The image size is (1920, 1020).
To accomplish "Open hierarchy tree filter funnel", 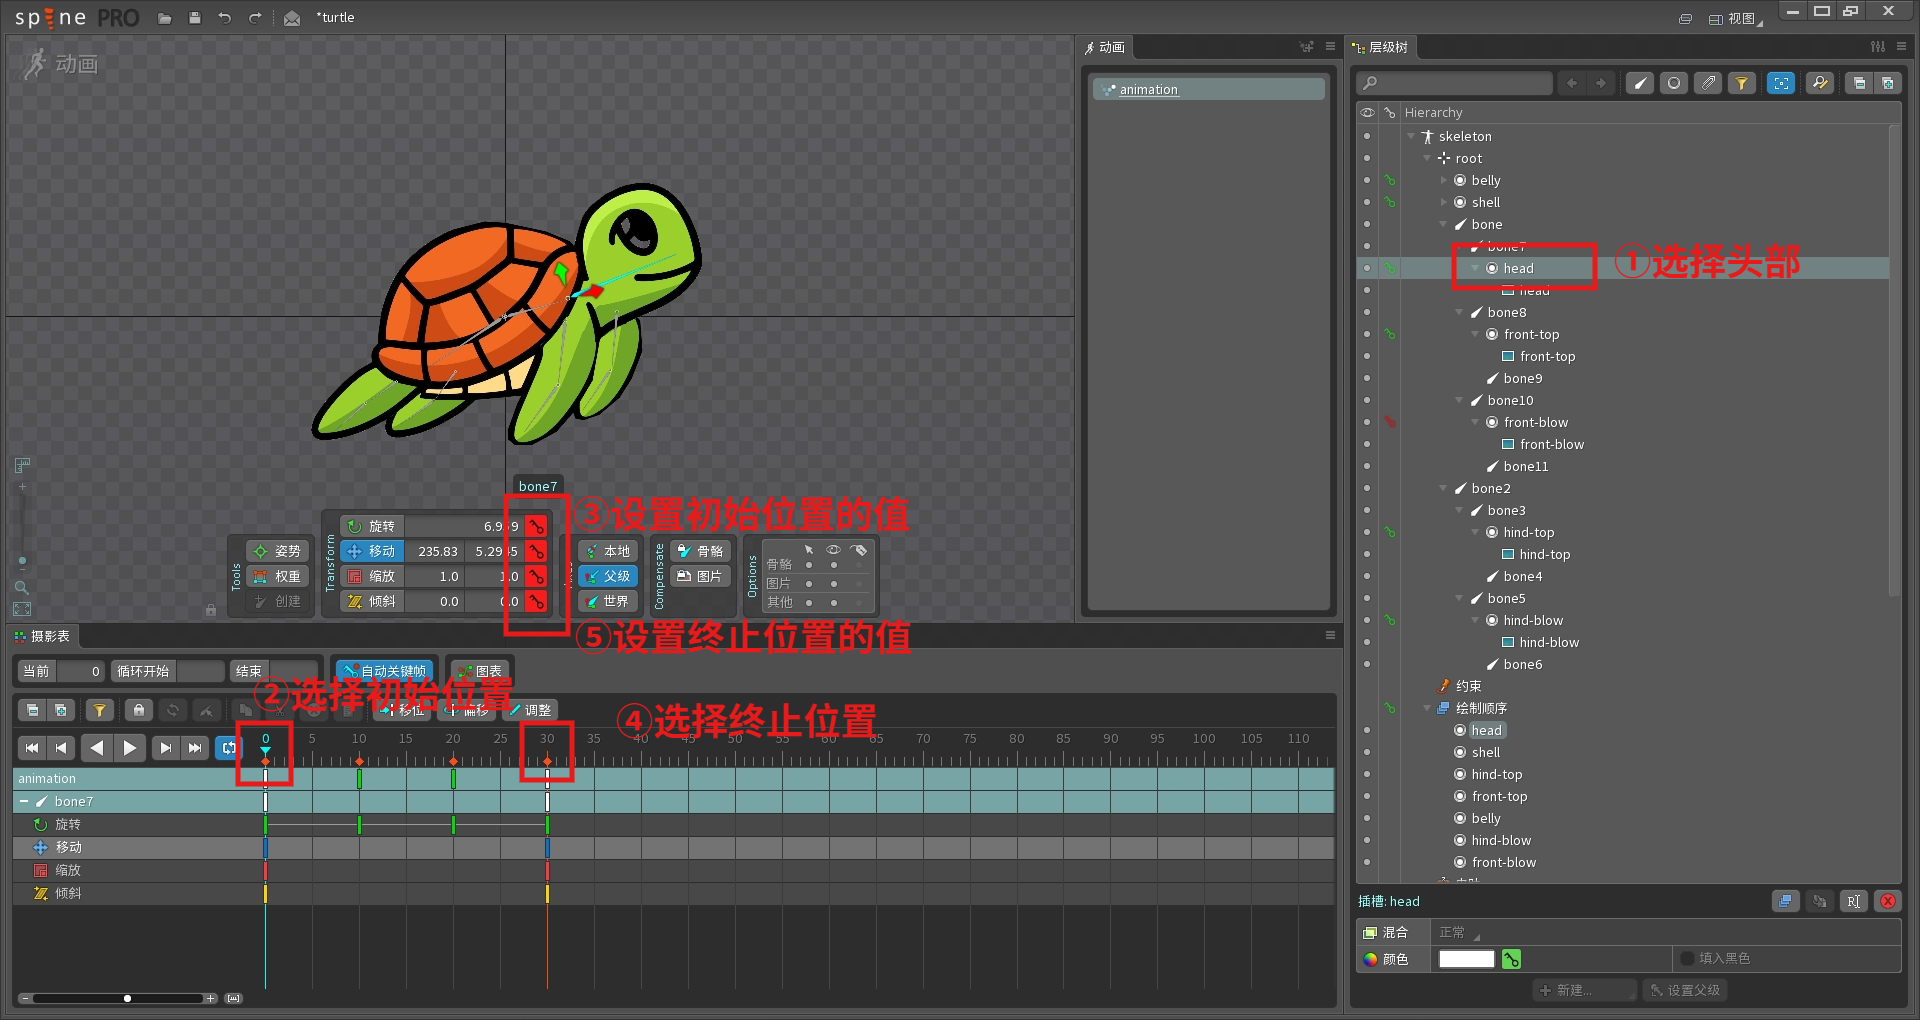I will 1742,83.
